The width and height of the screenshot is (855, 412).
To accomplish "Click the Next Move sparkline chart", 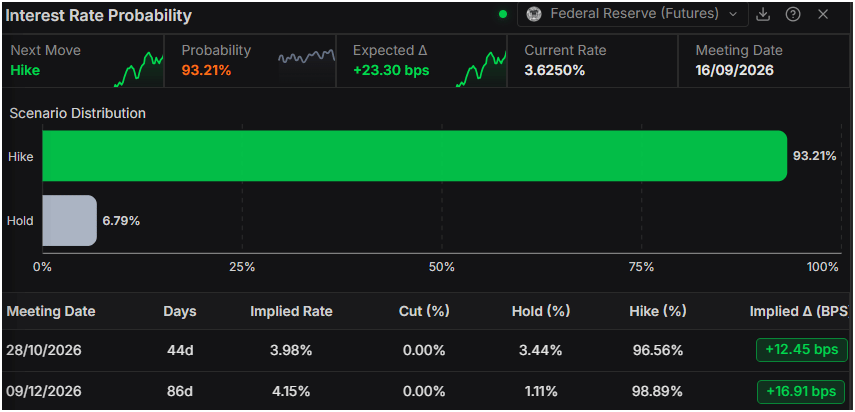I will [139, 70].
